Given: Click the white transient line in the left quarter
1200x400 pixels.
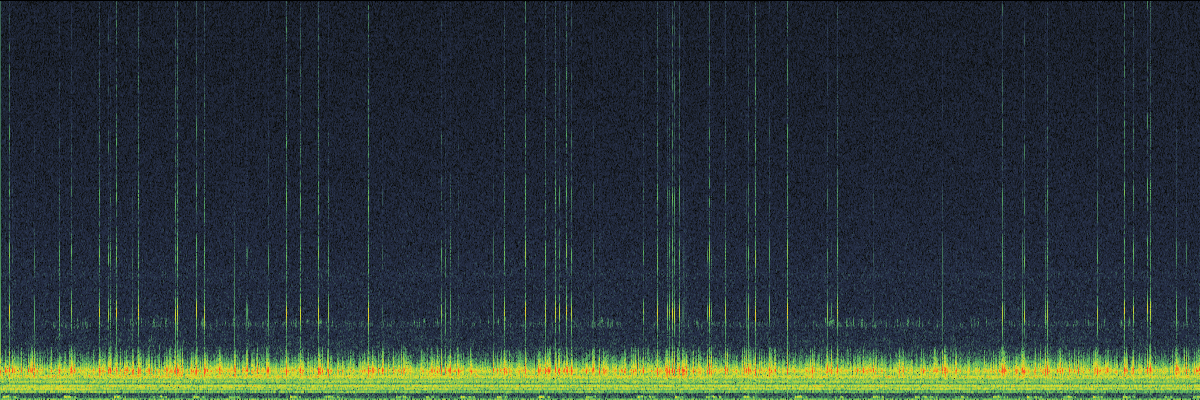Looking at the screenshot, I should 177,150.
